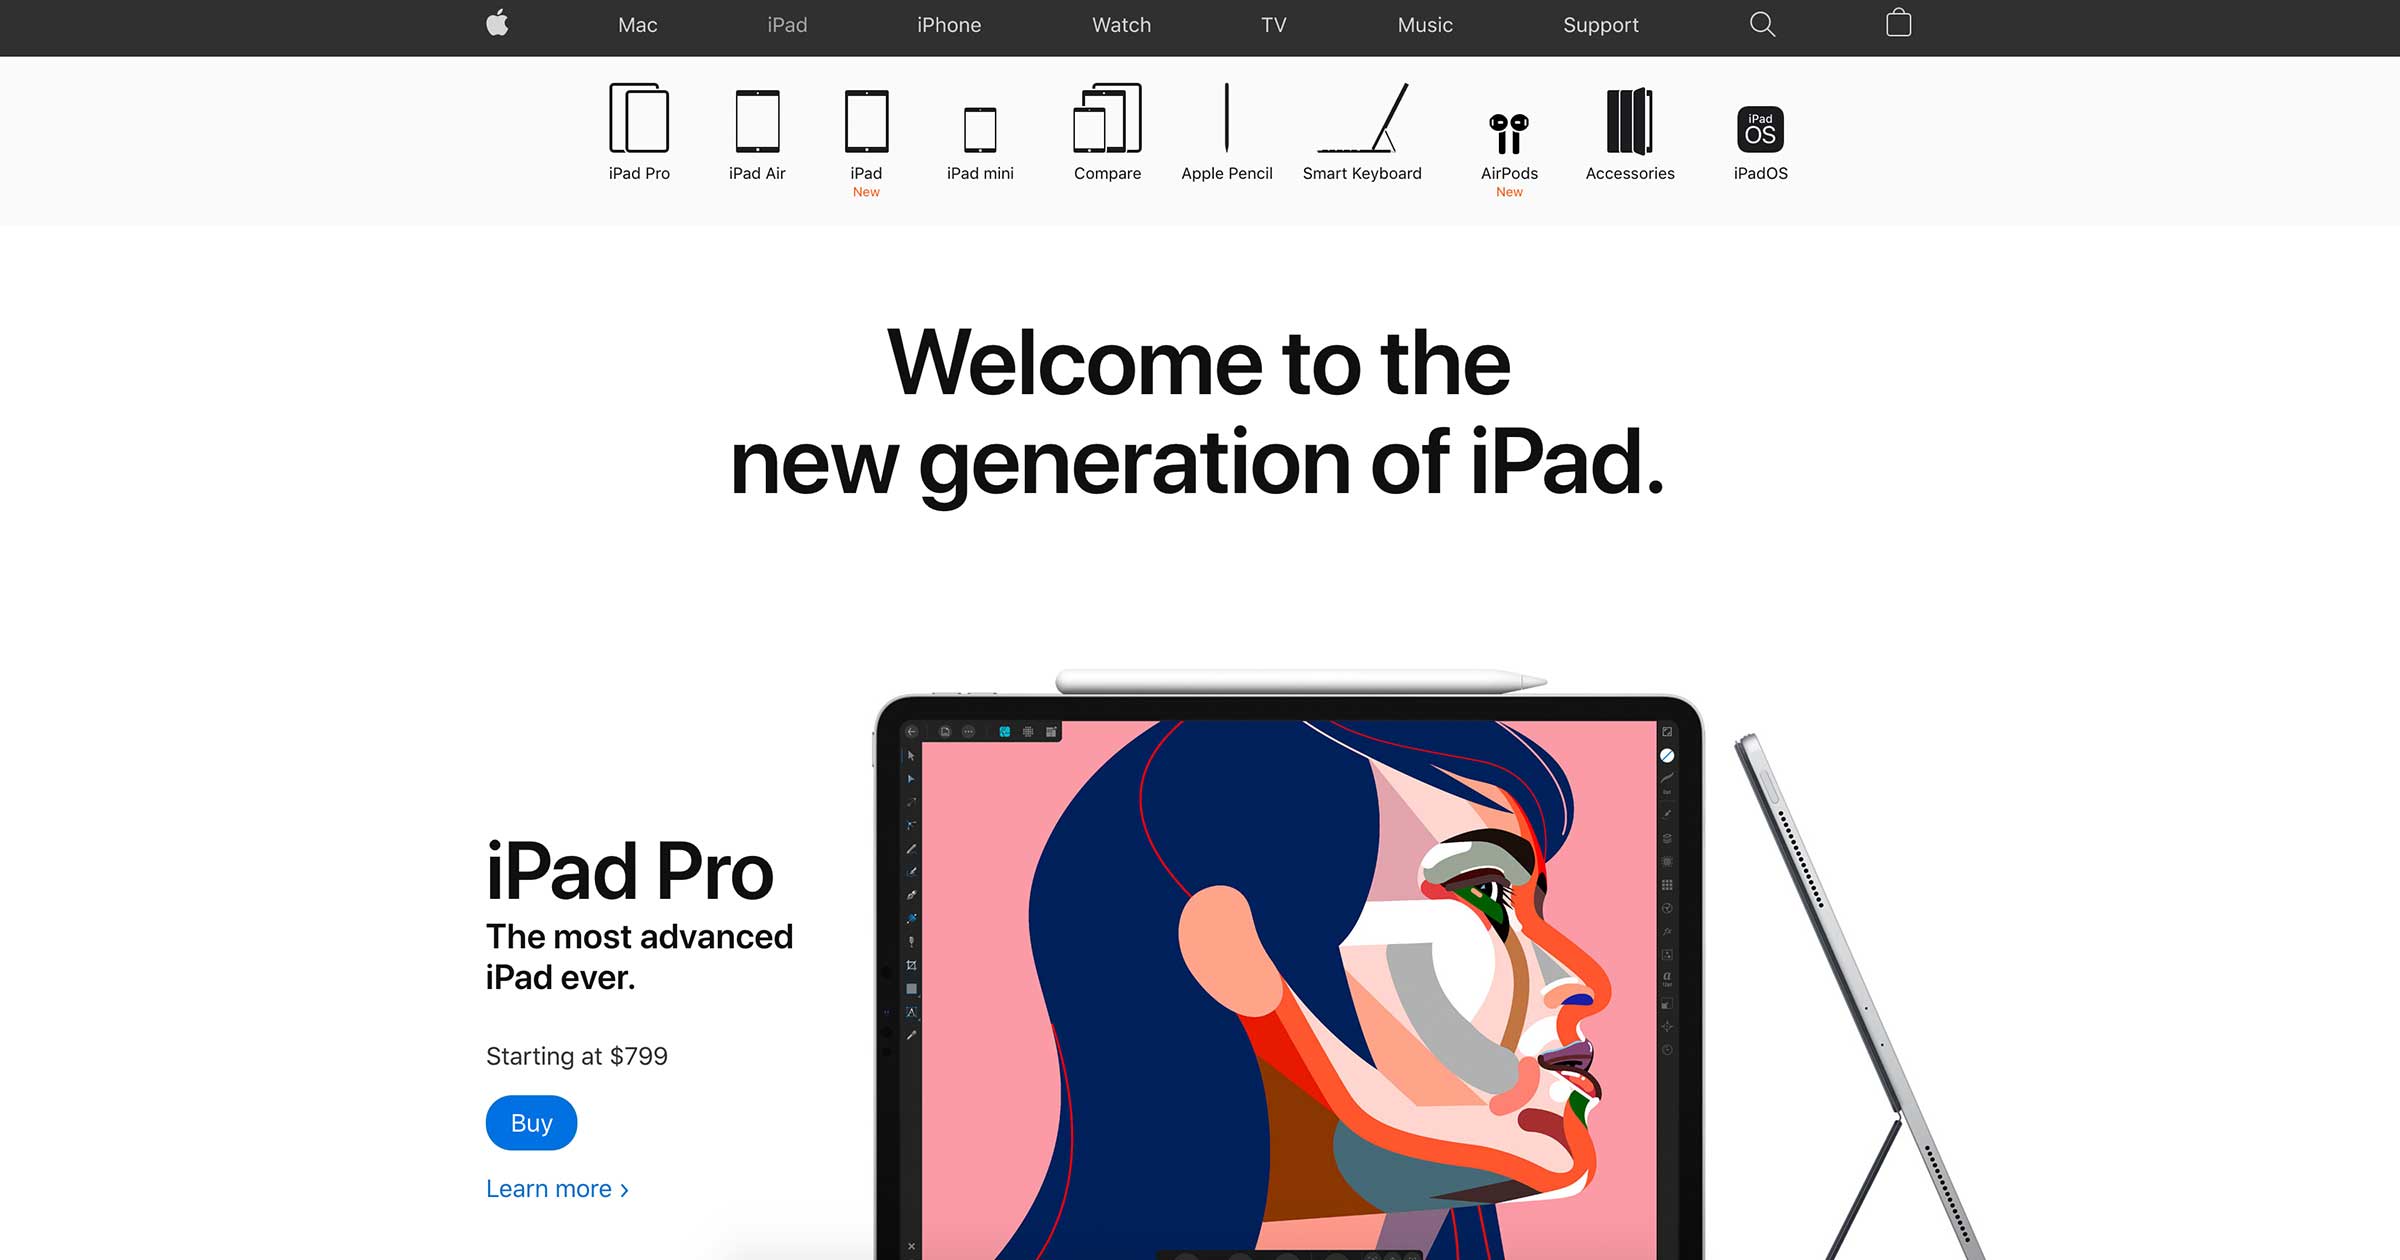Click the "iPad Pro" section heading
Viewport: 2400px width, 1260px height.
(630, 871)
